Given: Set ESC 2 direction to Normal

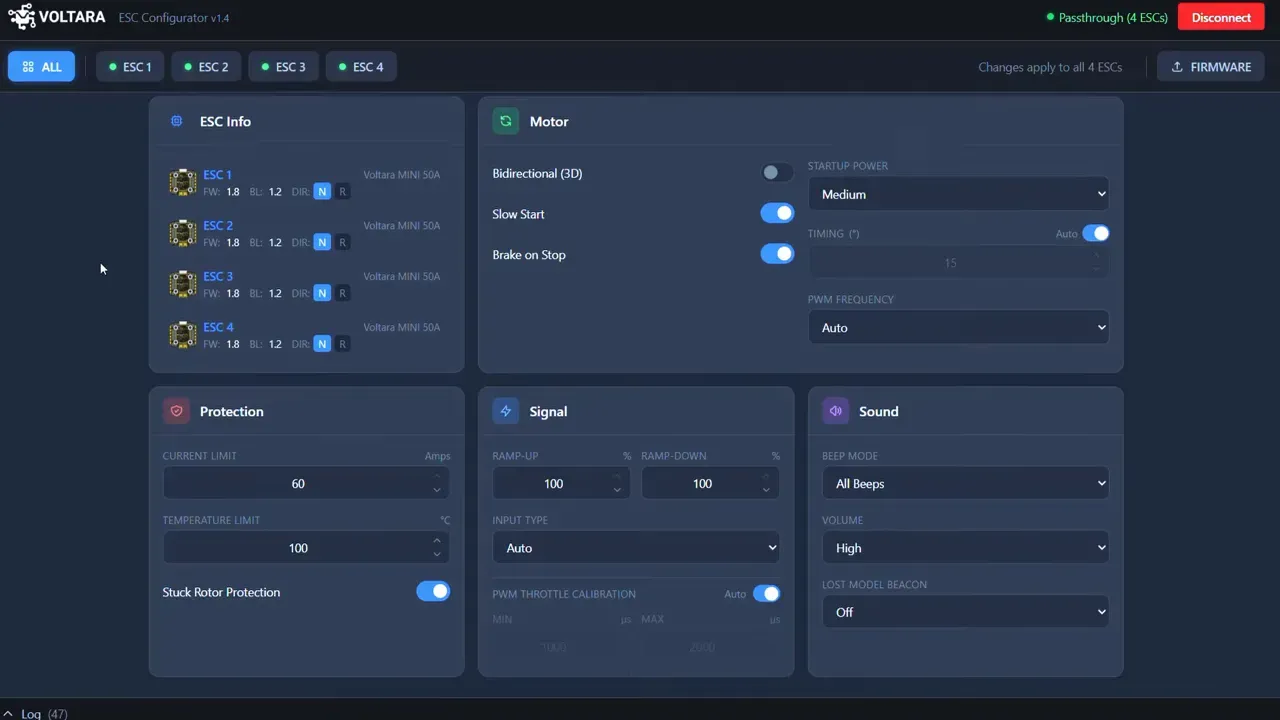Looking at the screenshot, I should point(322,242).
